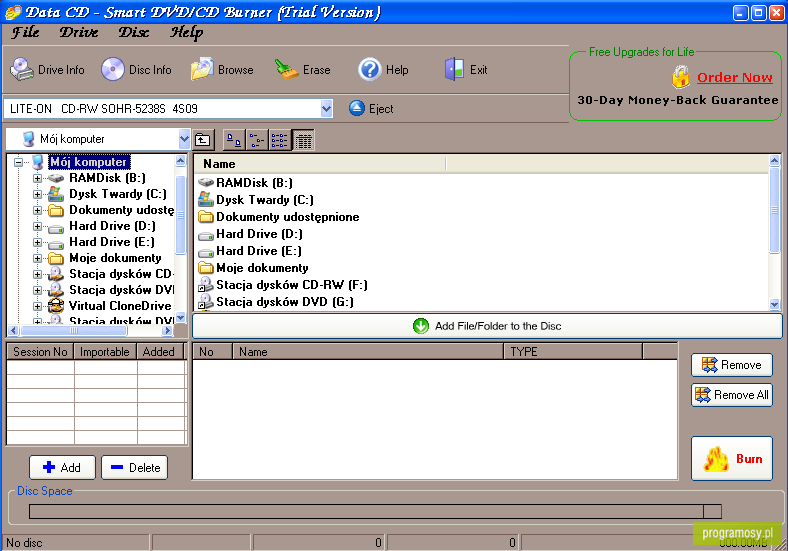Select Dokumenty udostępnione folder in file list

coord(278,217)
